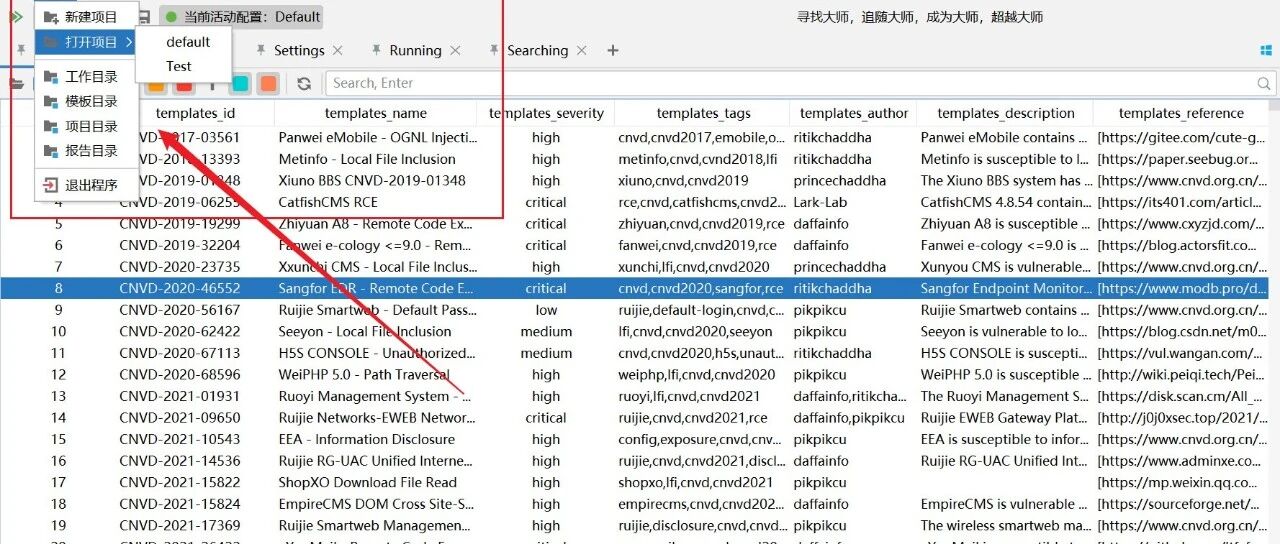1280x544 pixels.
Task: Sort by templates_severity column header
Action: click(546, 113)
